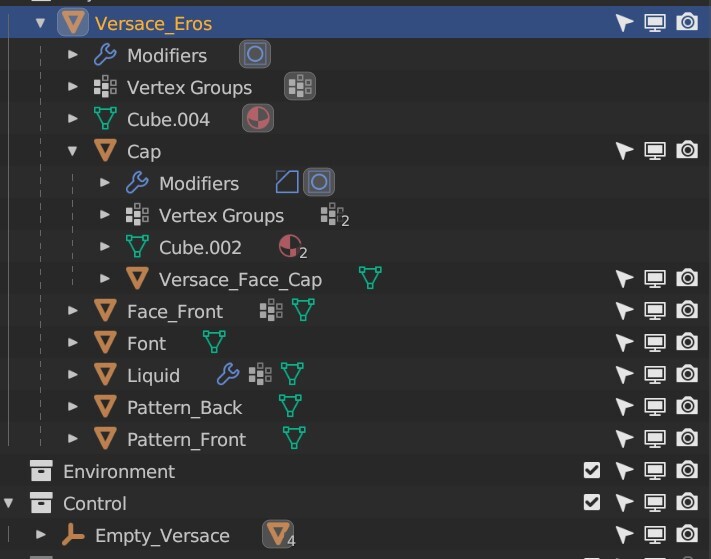Select the Environment collection
Screen dimensions: 711x559
tap(119, 471)
